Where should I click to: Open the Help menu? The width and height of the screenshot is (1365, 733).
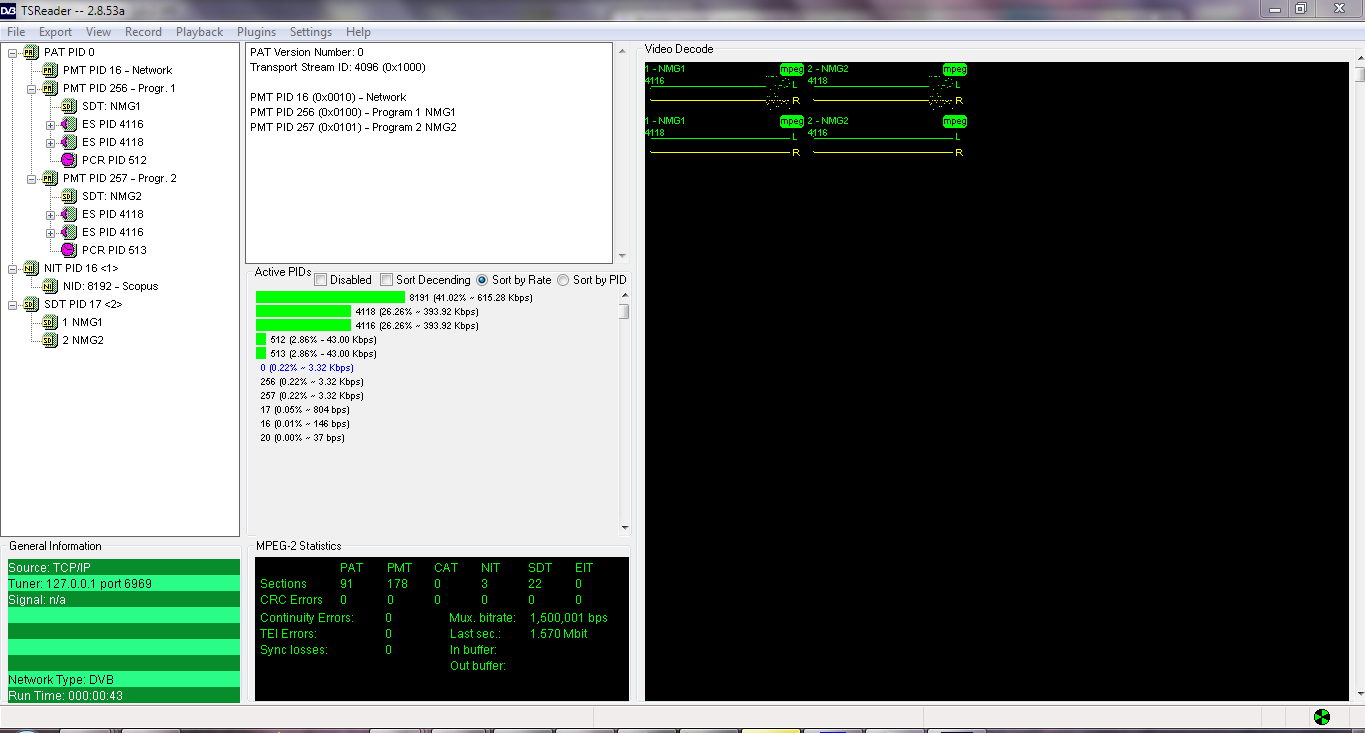pos(358,32)
